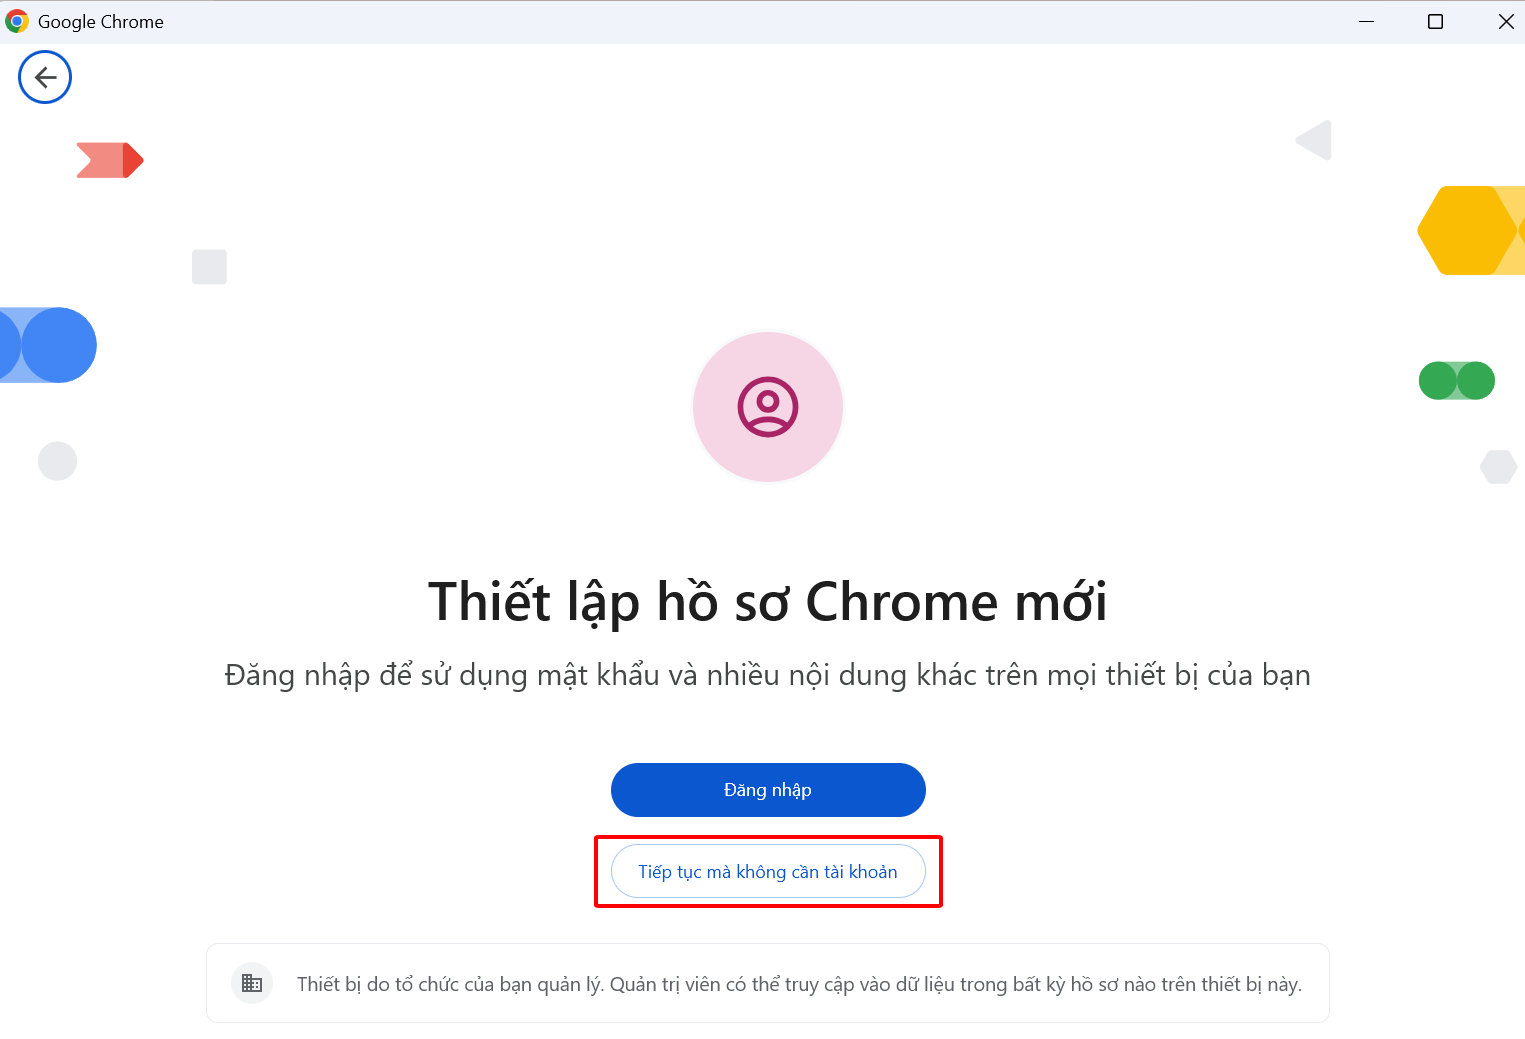Maximize the Chrome profile window

pos(1435,21)
